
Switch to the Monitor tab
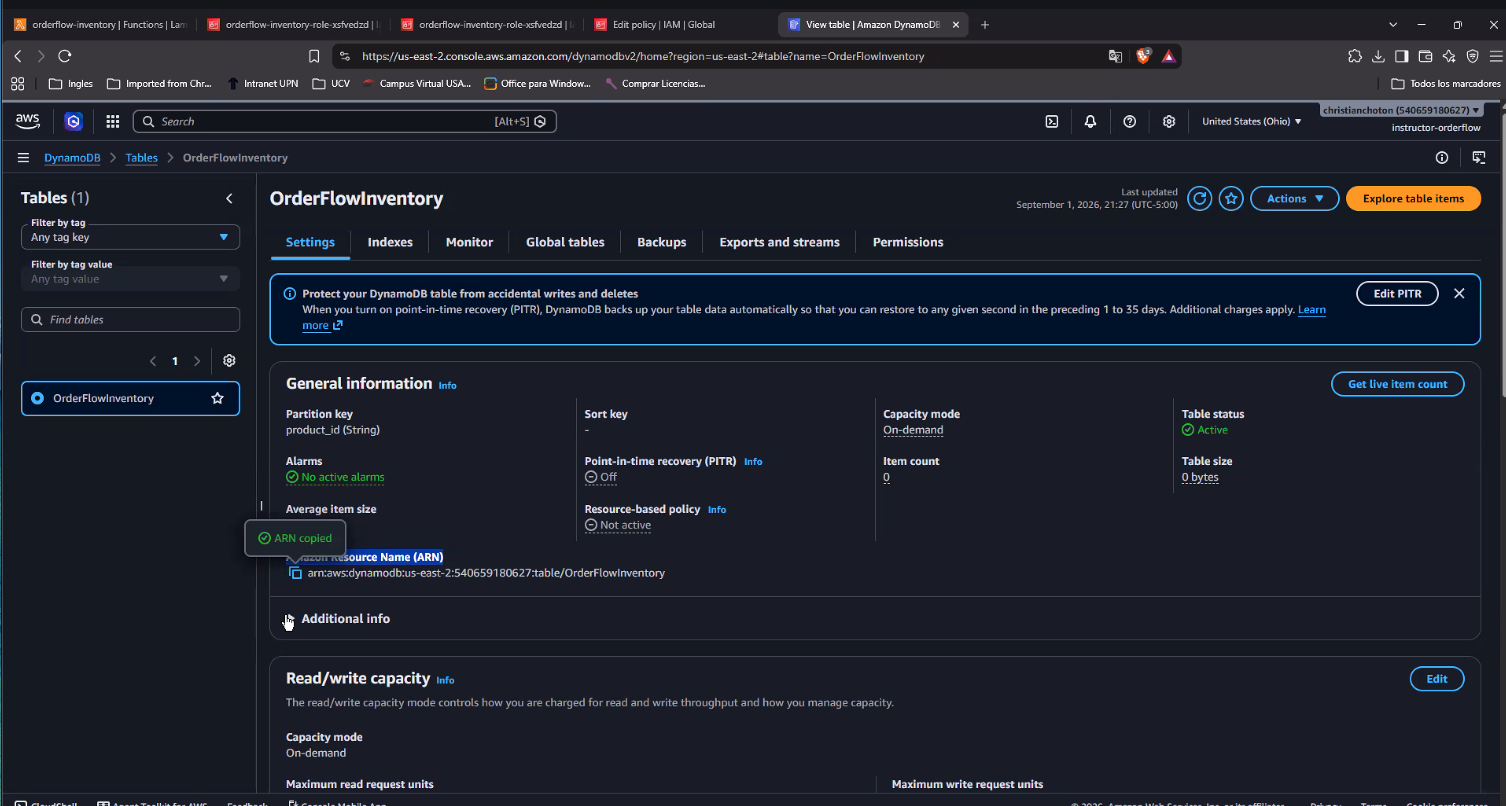(469, 242)
